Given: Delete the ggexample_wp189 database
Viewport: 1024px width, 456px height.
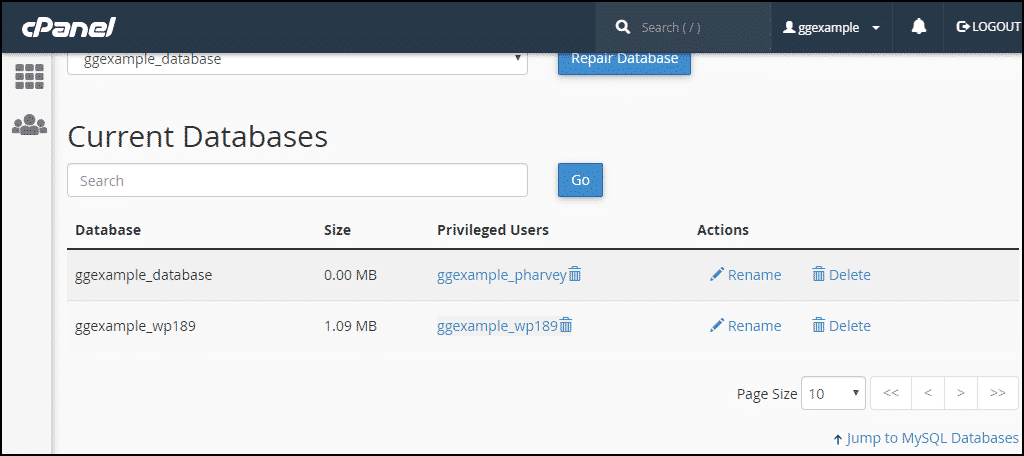Looking at the screenshot, I should [841, 326].
